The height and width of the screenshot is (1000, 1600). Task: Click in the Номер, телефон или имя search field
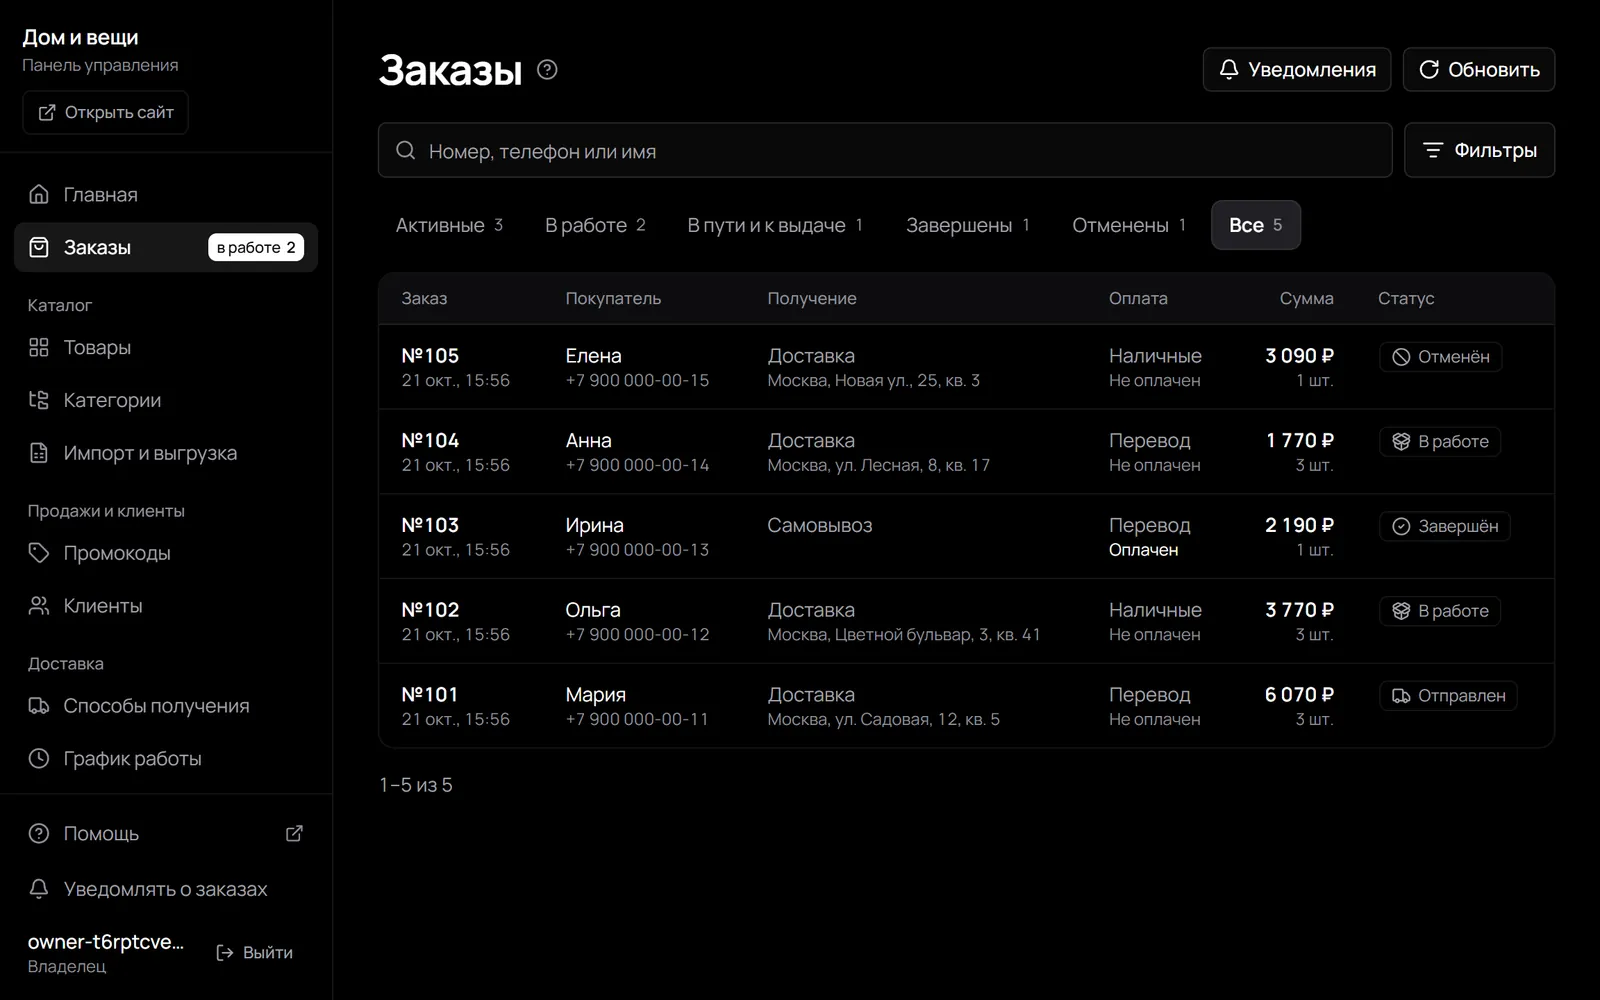click(885, 150)
